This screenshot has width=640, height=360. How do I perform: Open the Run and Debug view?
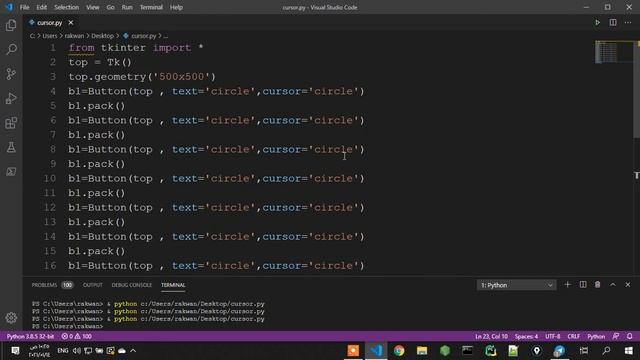11,98
